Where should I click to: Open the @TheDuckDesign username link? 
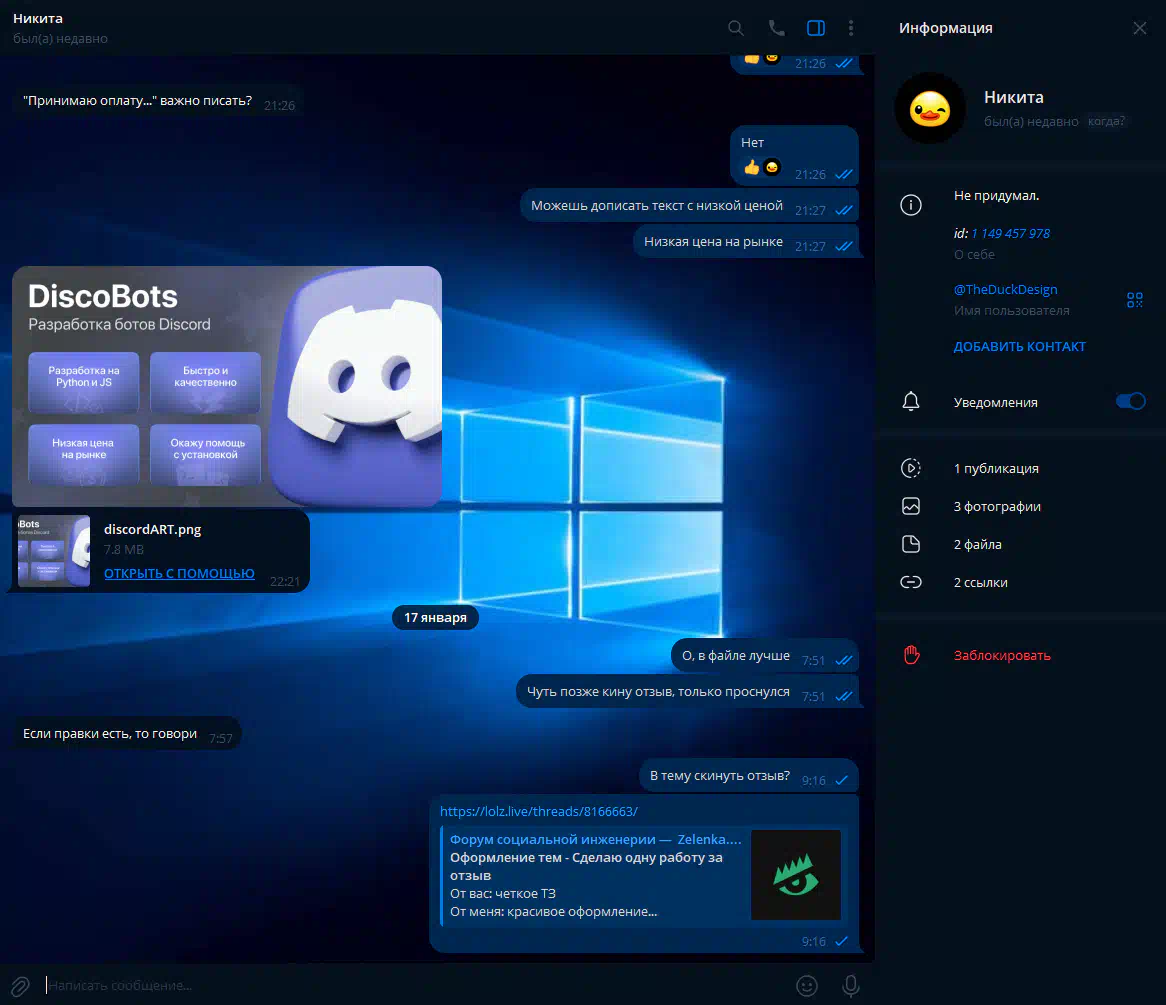point(1005,289)
